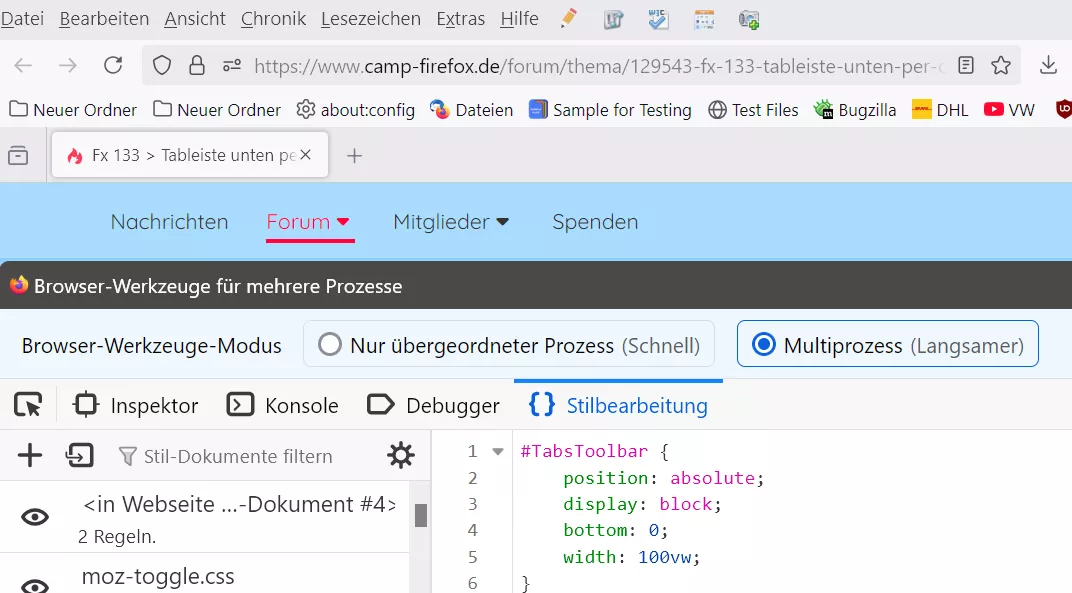The width and height of the screenshot is (1072, 593).
Task: Open the Hilfe menu
Action: point(520,18)
